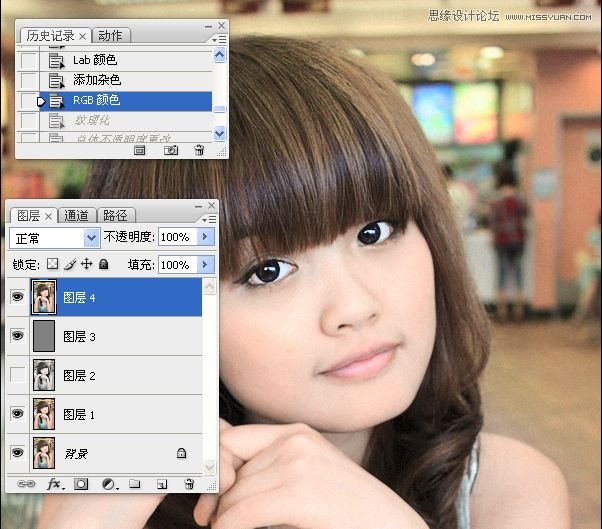Open the fill 填充 slider arrow
Viewport: 602px width, 529px height.
click(205, 264)
